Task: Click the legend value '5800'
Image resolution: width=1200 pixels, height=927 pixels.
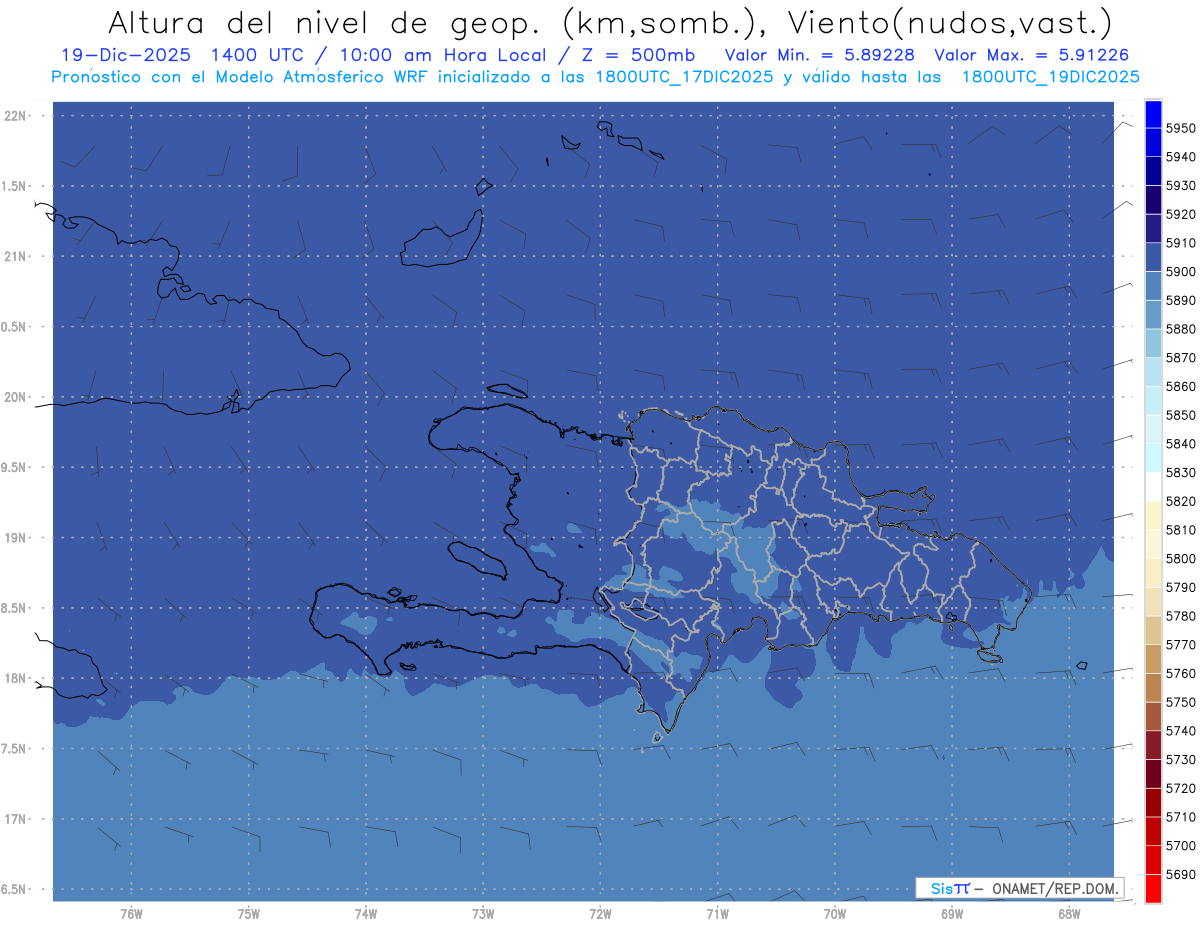Action: click(x=1180, y=558)
